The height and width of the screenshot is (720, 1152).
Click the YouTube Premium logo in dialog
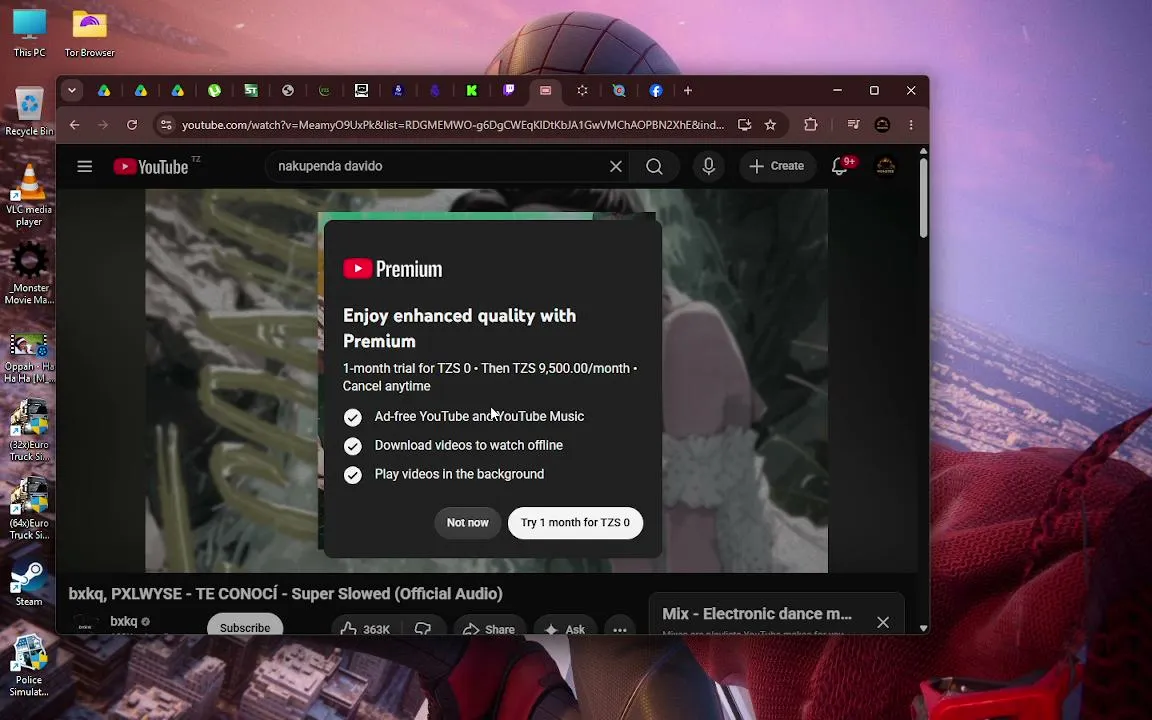(x=393, y=269)
